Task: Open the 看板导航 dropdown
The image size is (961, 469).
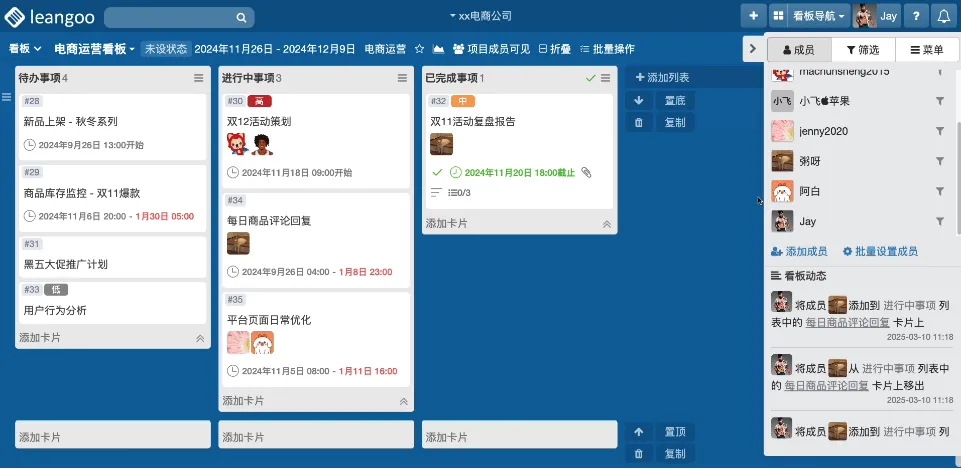Action: point(819,16)
